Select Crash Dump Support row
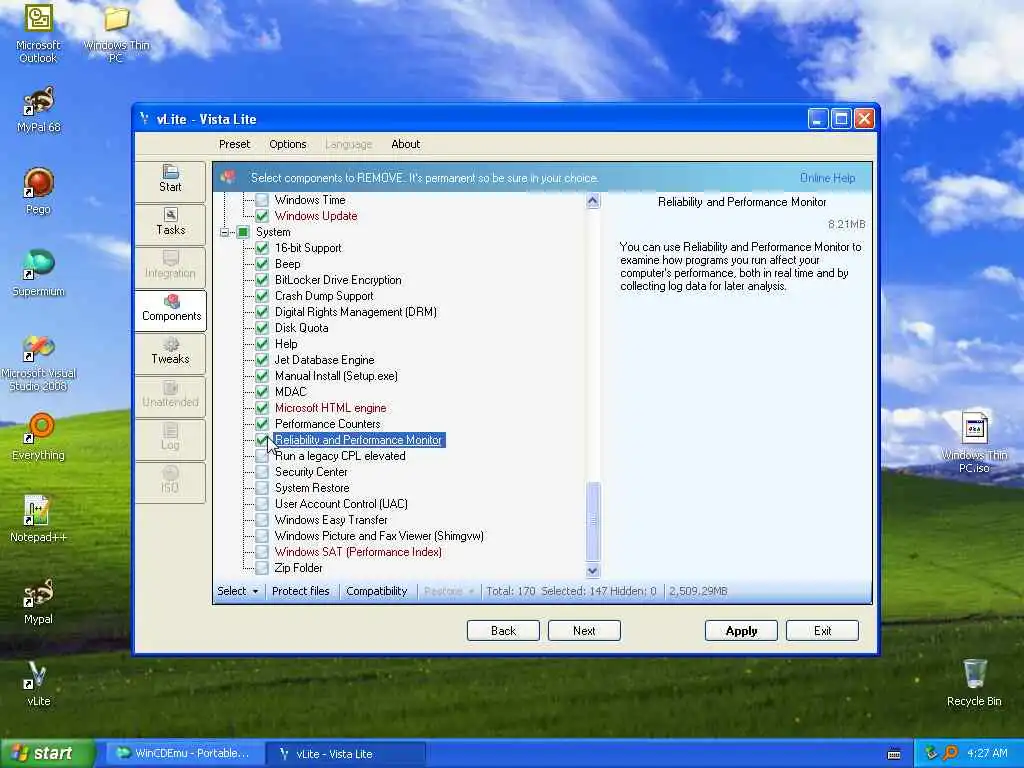The width and height of the screenshot is (1024, 768). [324, 296]
